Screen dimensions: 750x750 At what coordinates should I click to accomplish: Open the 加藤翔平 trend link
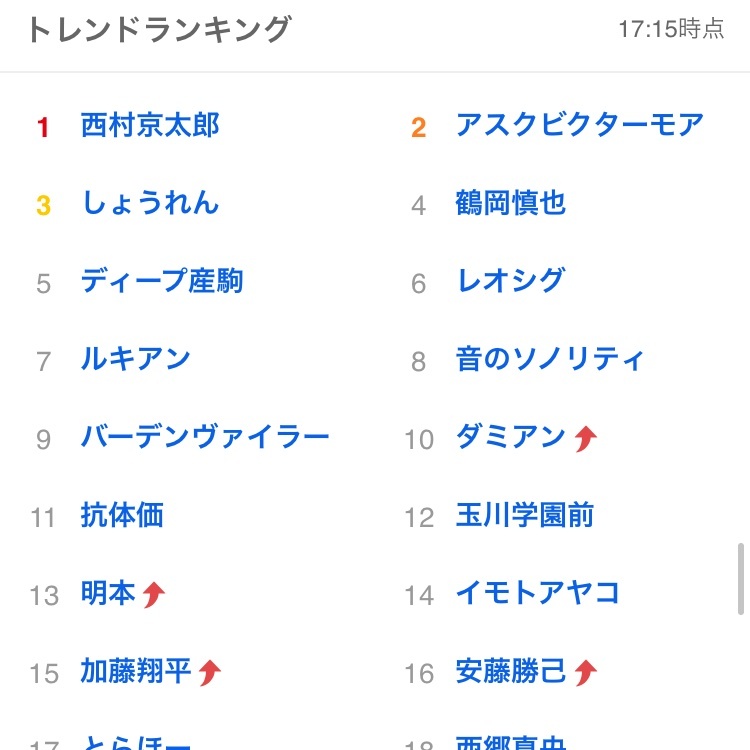click(x=136, y=671)
